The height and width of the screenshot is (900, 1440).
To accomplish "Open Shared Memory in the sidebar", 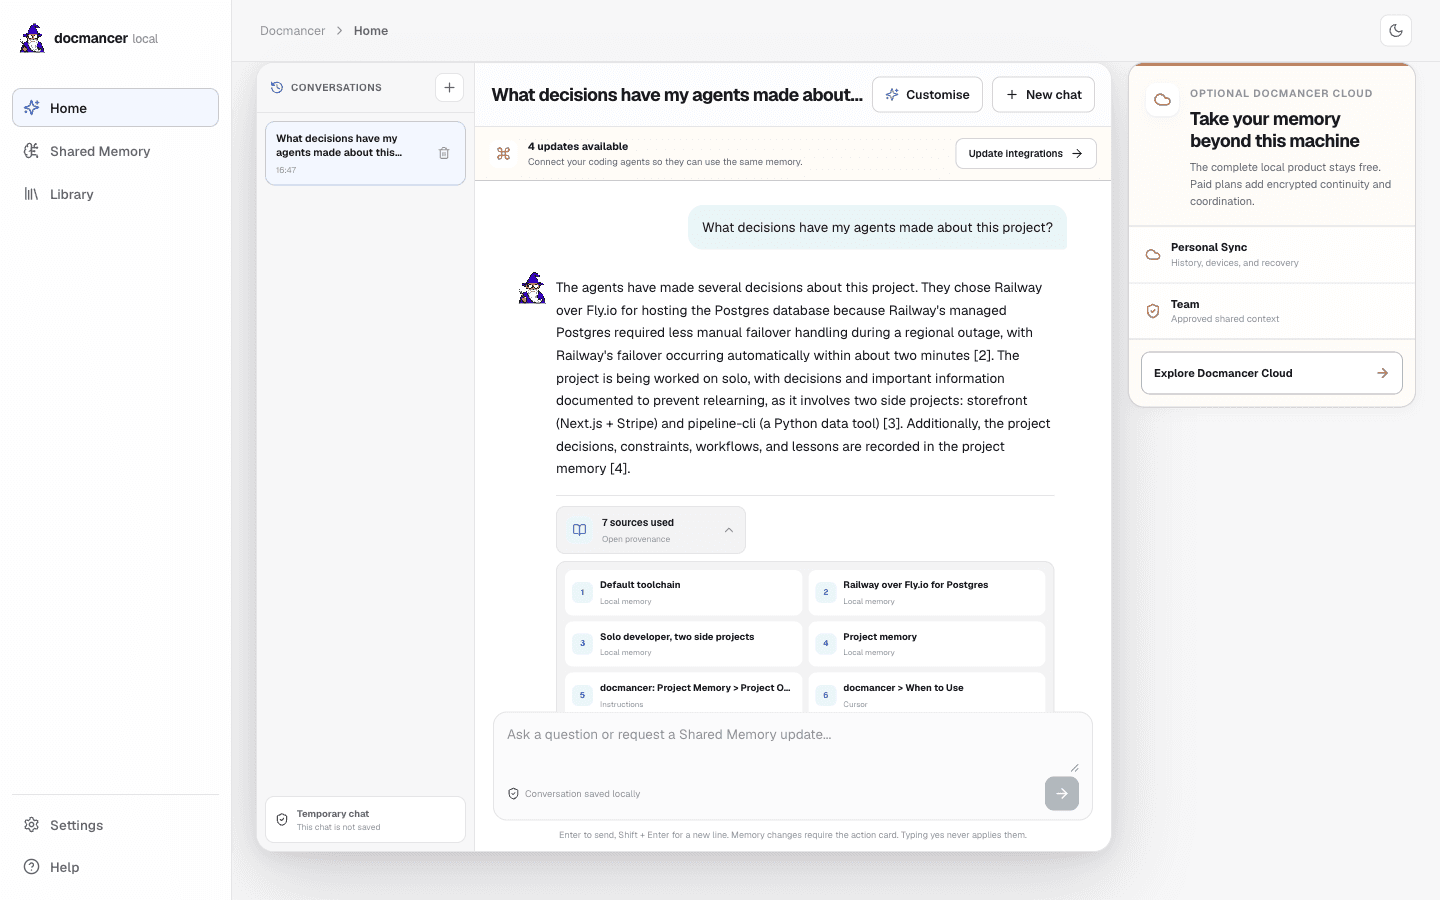I will [115, 151].
